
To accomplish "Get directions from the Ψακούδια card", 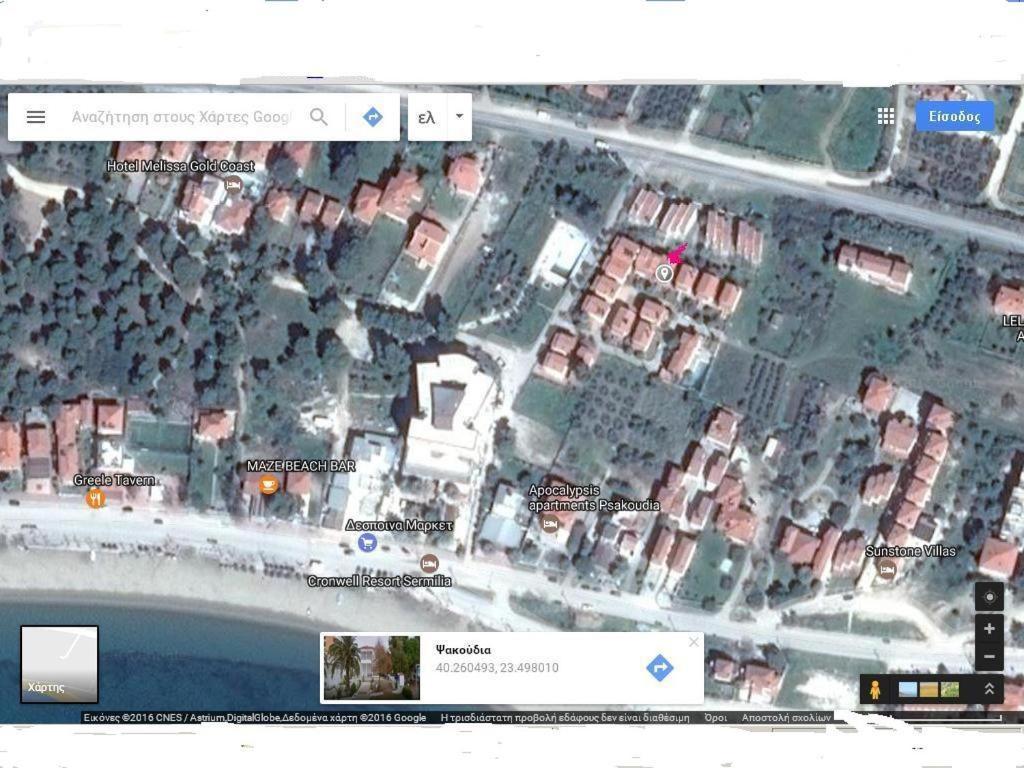I will point(660,668).
